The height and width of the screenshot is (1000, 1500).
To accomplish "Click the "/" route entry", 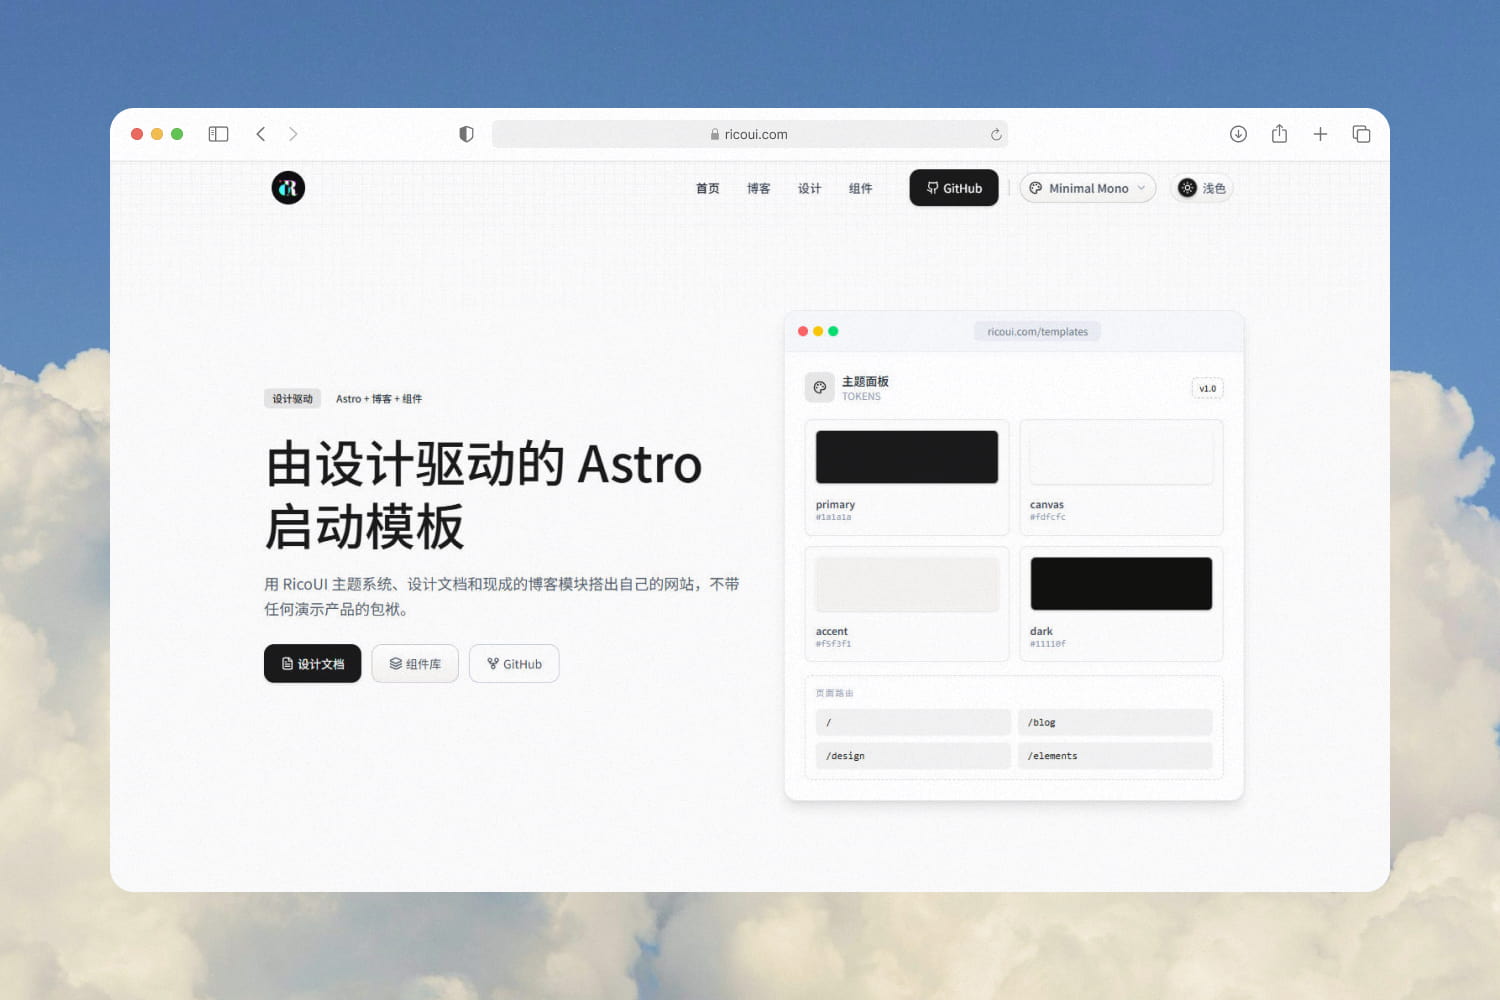I will tap(913, 722).
